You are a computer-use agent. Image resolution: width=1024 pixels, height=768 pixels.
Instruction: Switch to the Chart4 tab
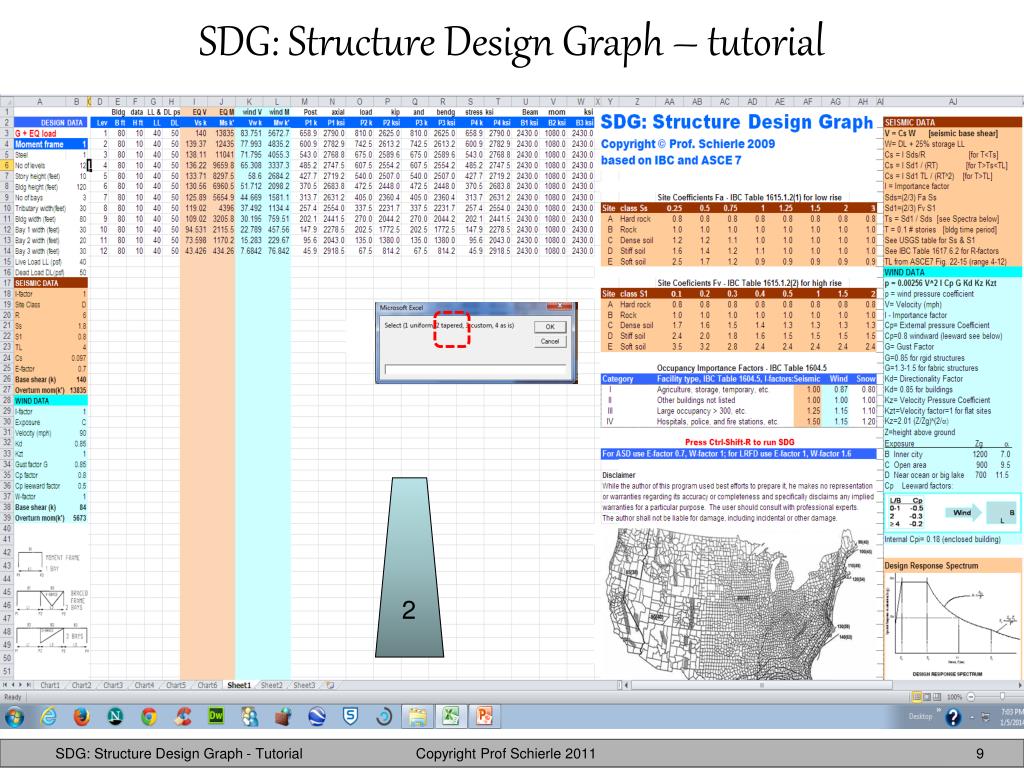click(144, 685)
